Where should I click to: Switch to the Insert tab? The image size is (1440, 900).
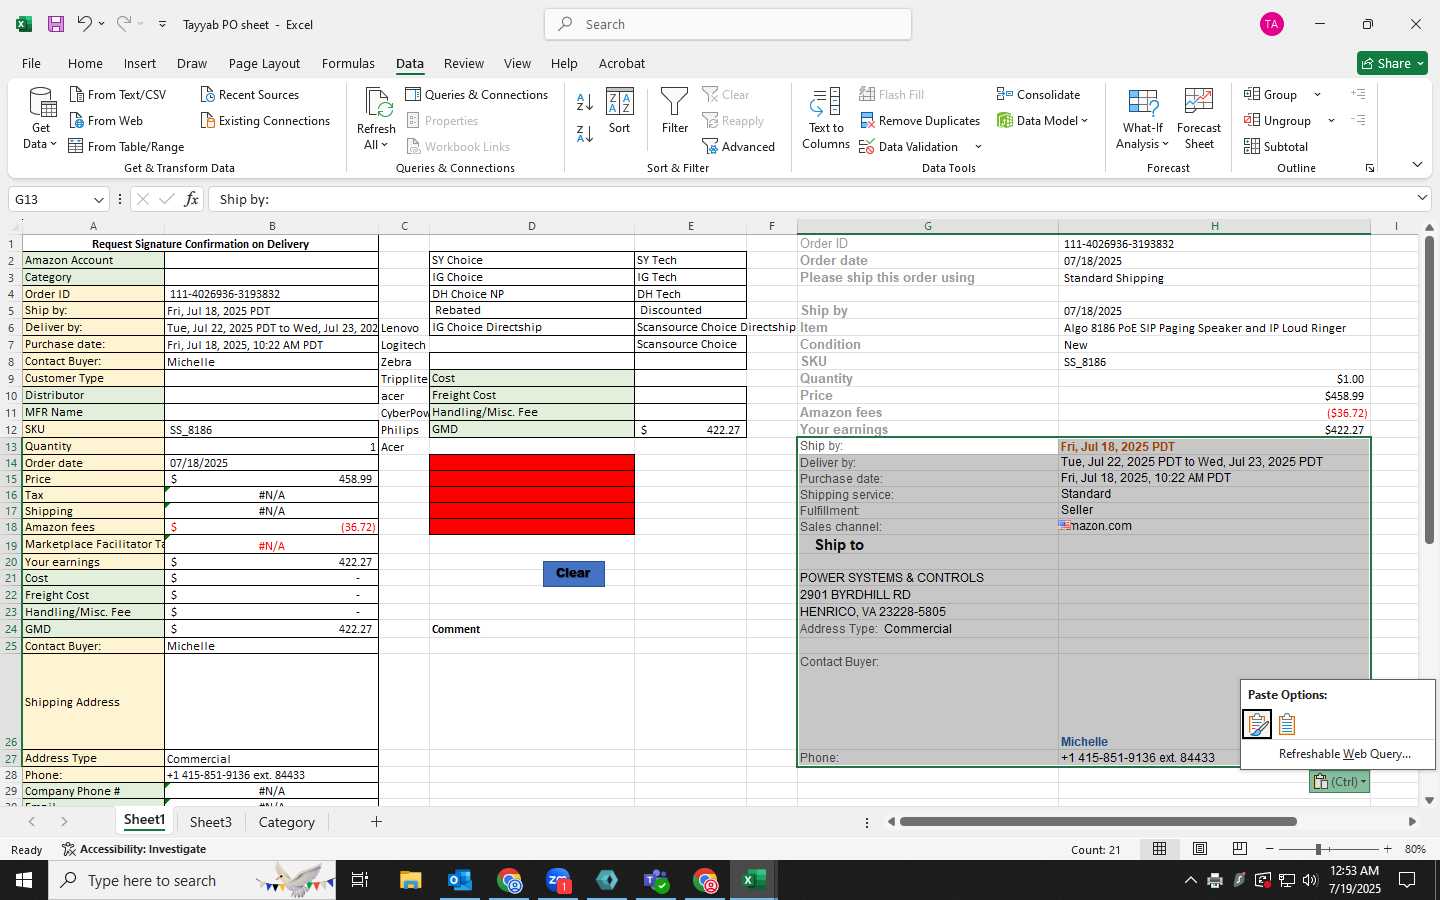click(140, 63)
